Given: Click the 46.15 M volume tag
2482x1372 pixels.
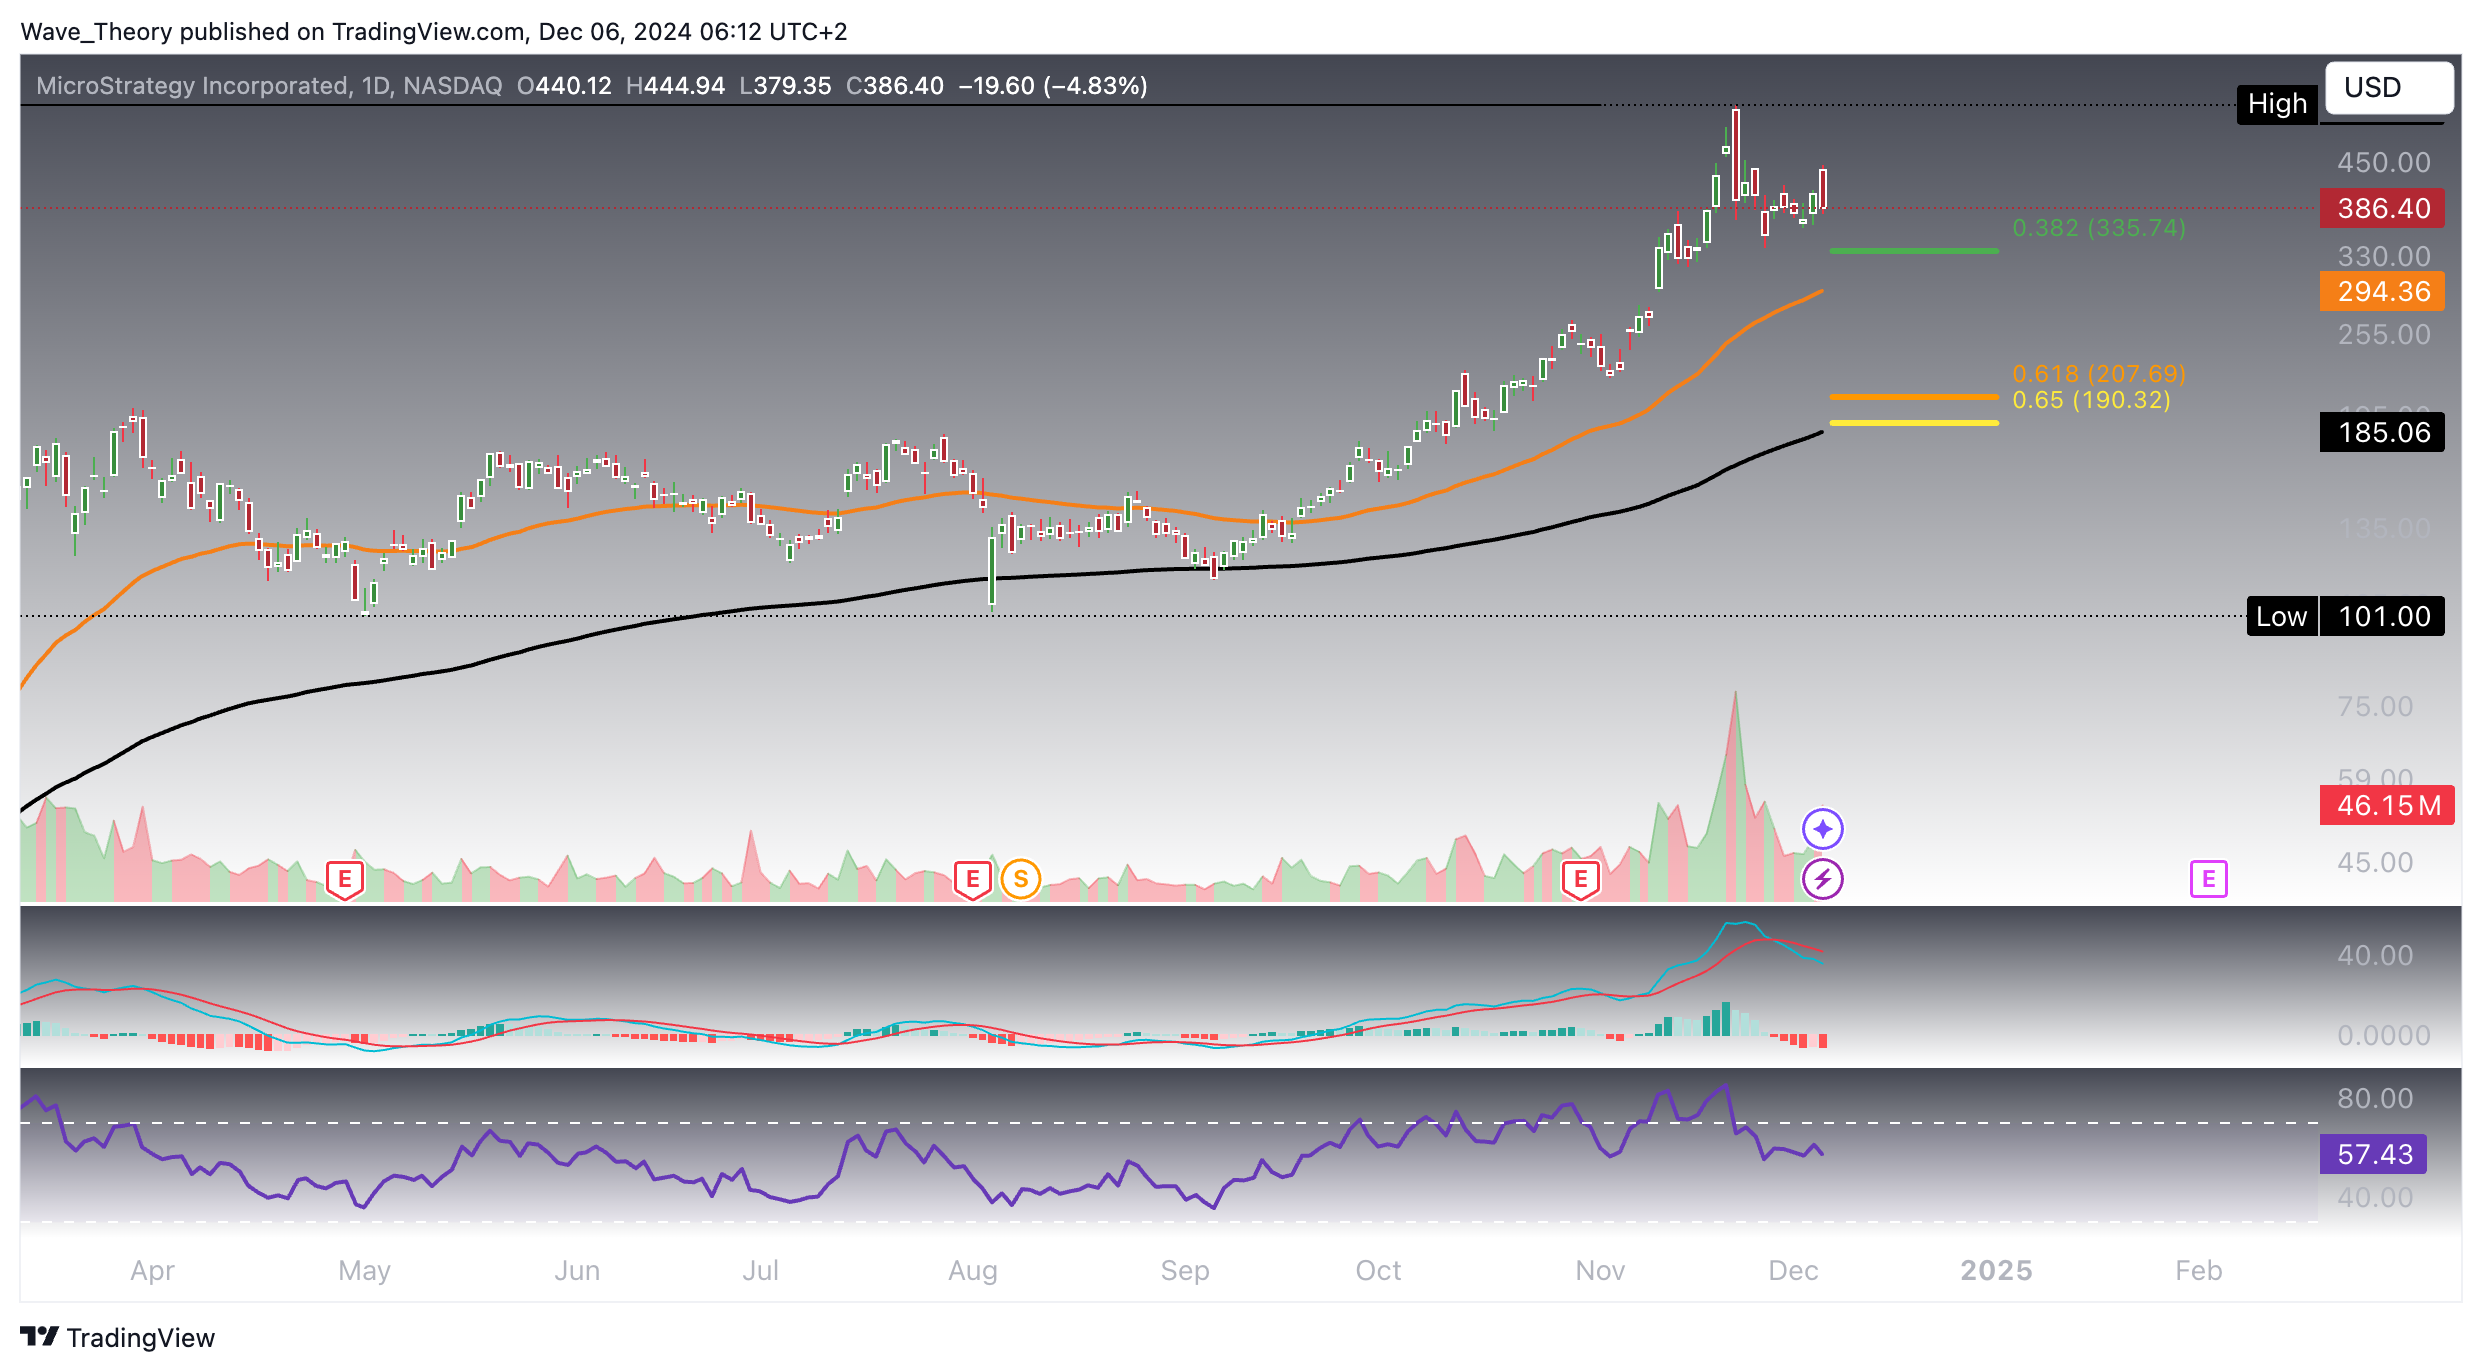Looking at the screenshot, I should [2387, 805].
